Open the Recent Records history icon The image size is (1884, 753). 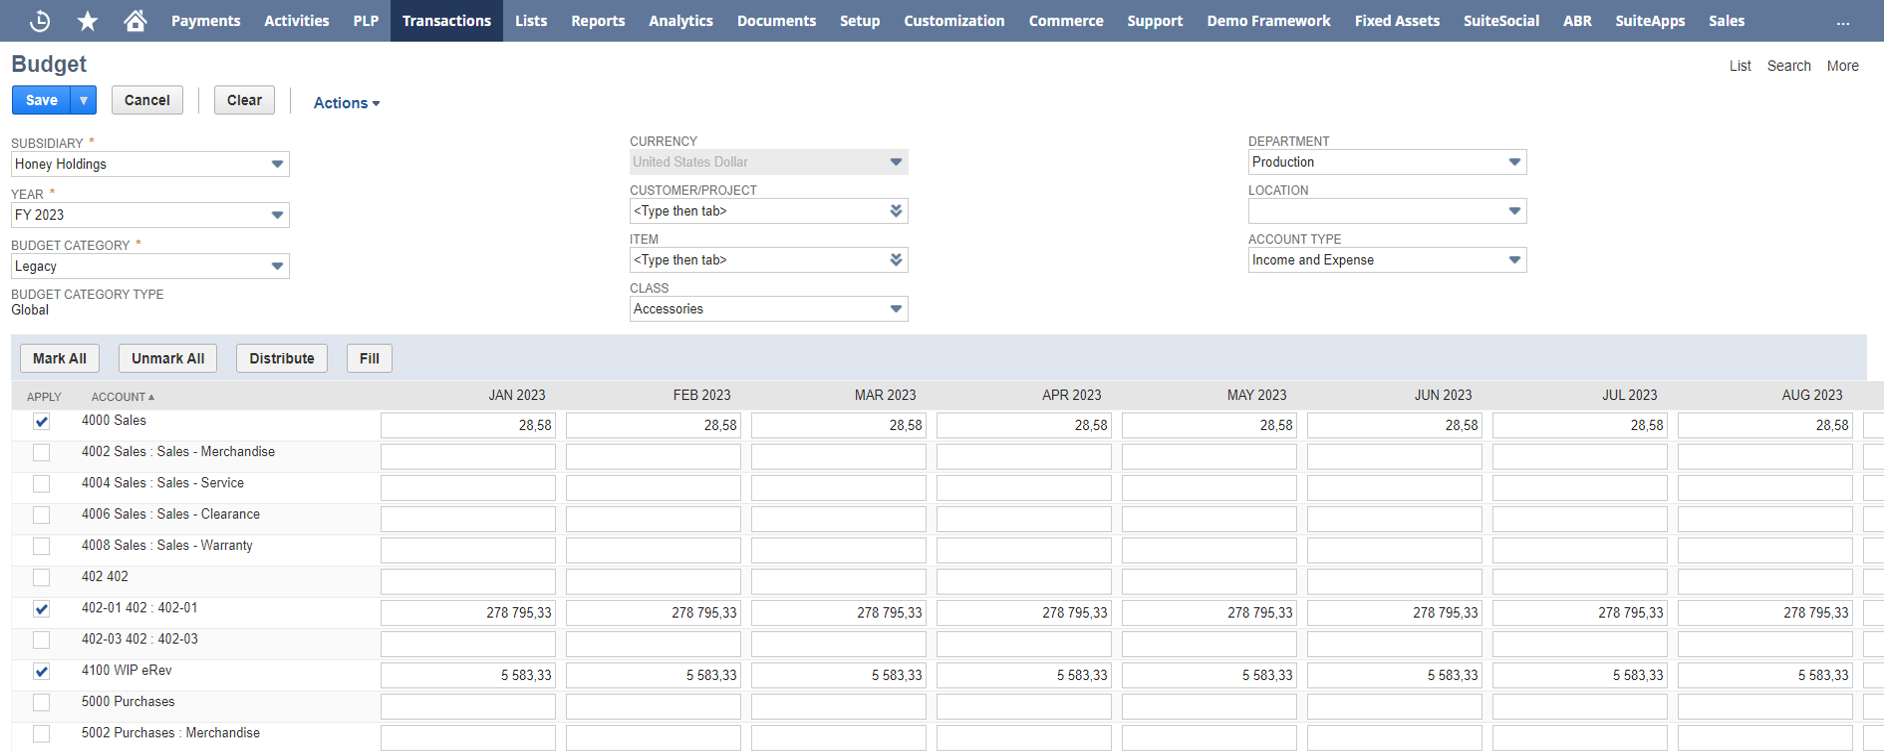point(40,20)
